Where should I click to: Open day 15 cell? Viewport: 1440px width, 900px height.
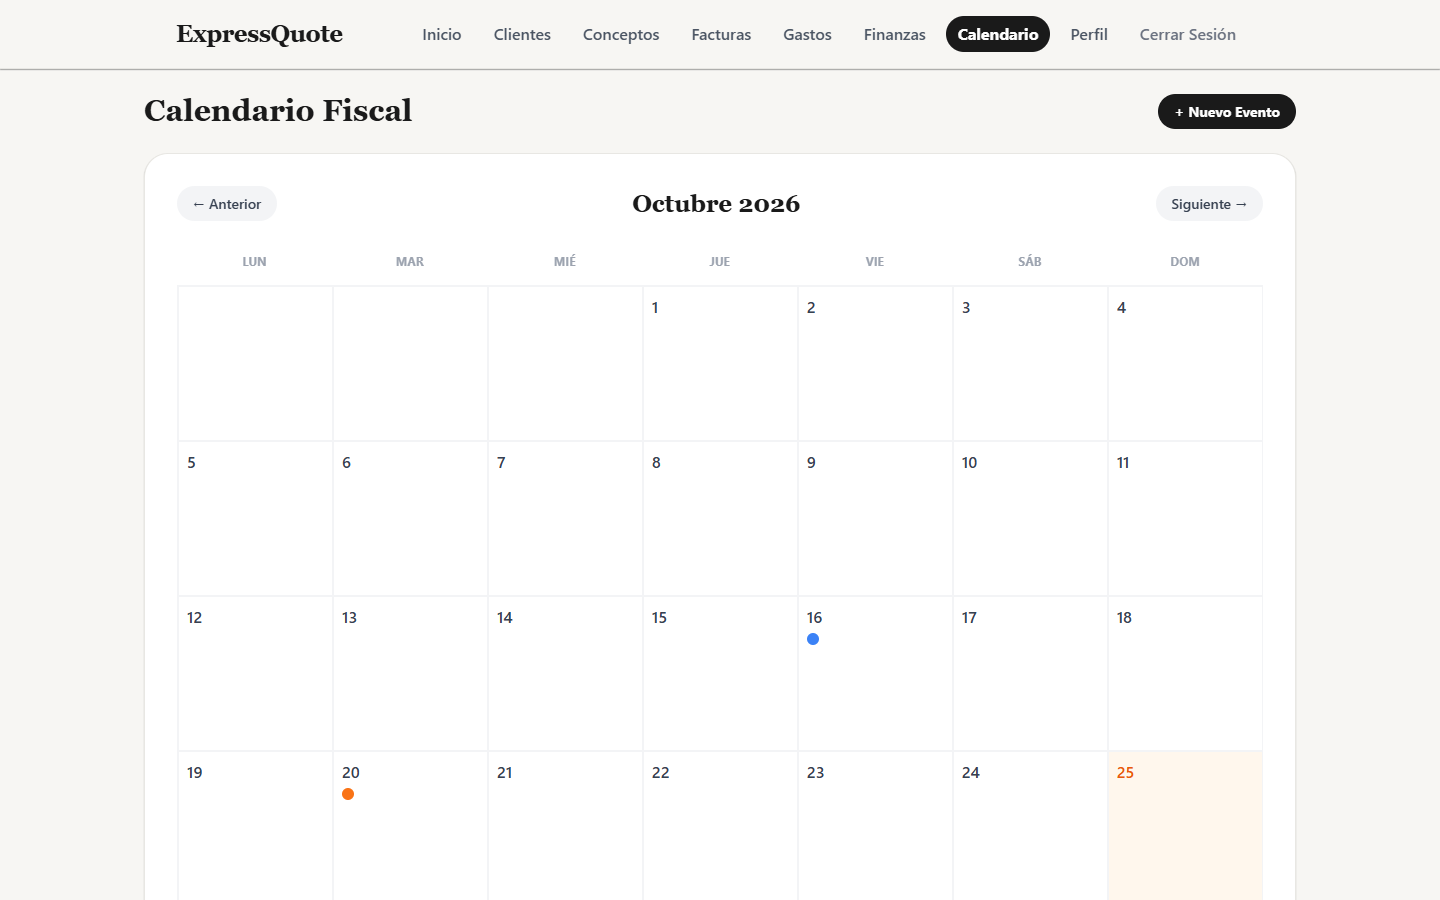click(720, 674)
